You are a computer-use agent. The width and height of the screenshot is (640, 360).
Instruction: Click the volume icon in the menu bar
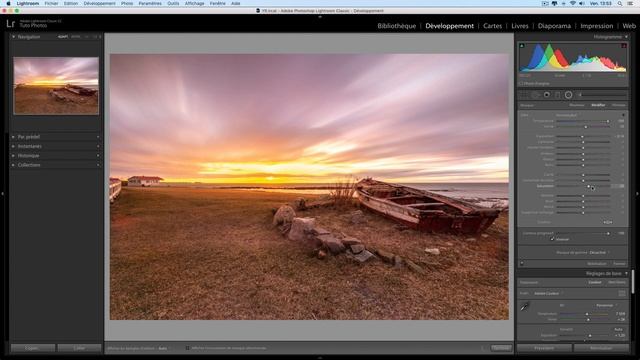582,3
